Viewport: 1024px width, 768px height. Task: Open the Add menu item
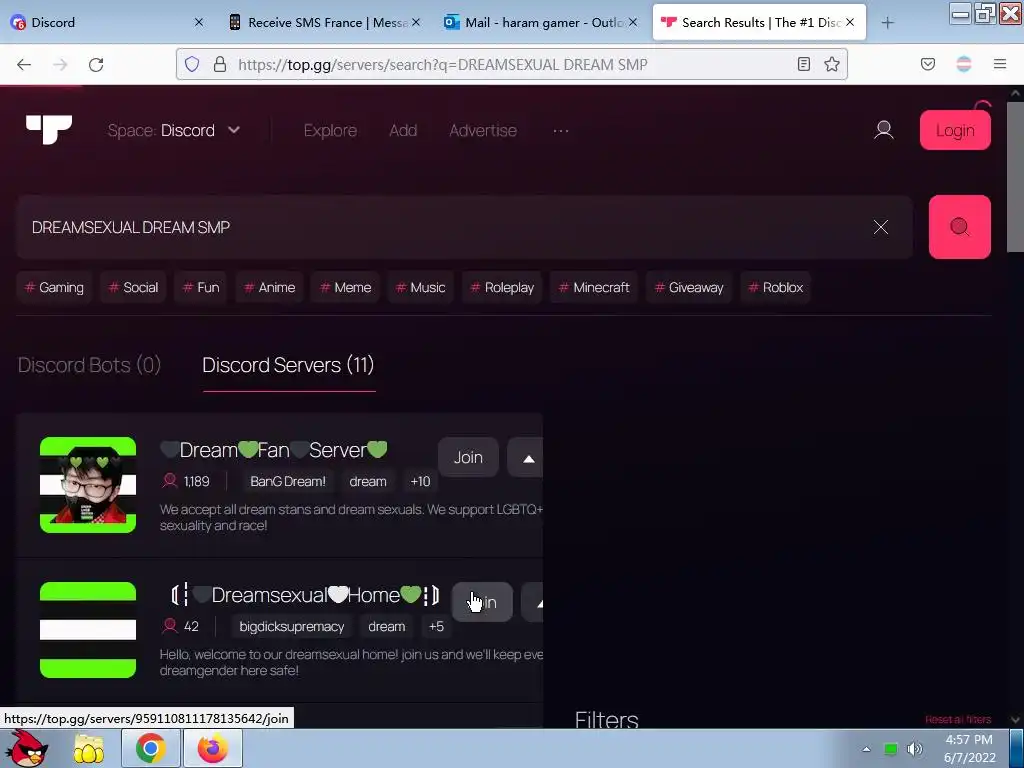[403, 131]
